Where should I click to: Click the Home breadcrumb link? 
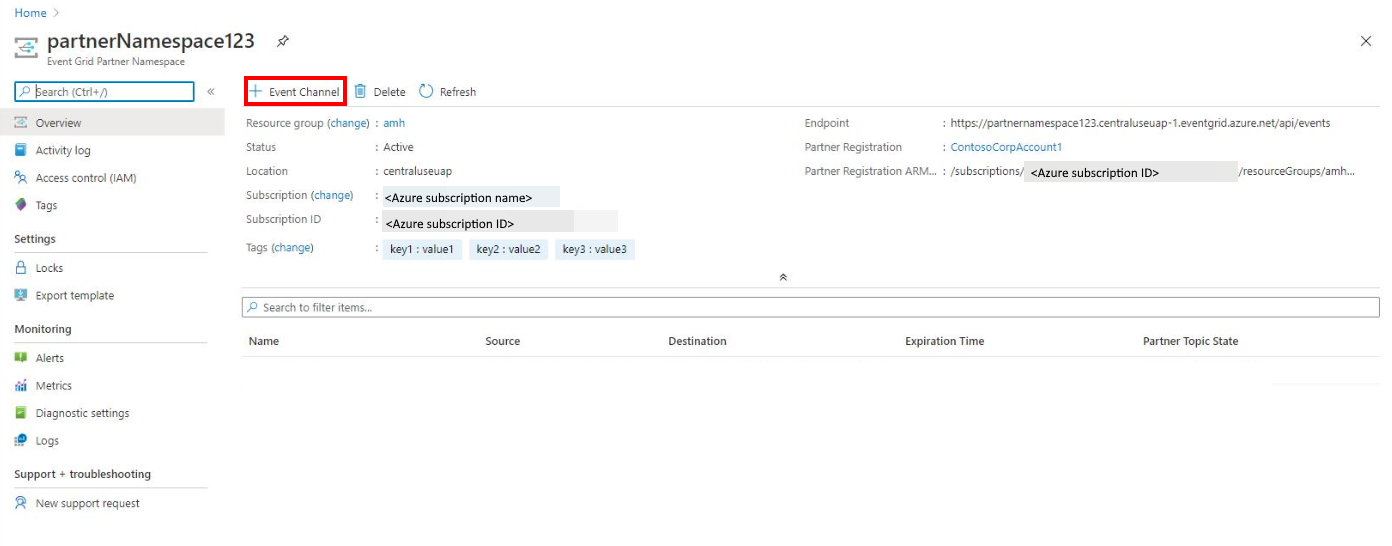click(x=30, y=13)
